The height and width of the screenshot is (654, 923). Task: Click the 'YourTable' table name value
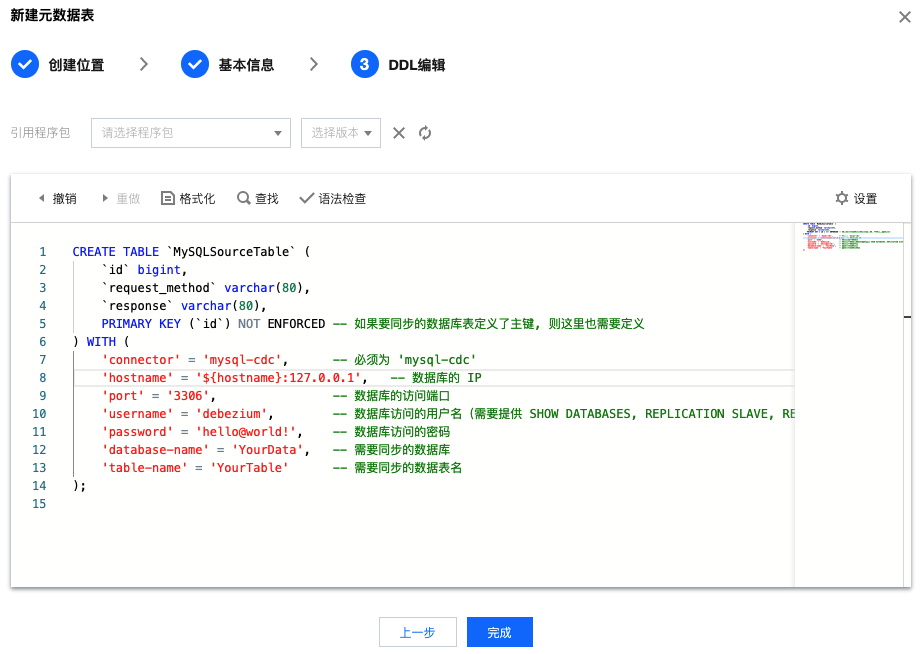point(249,468)
